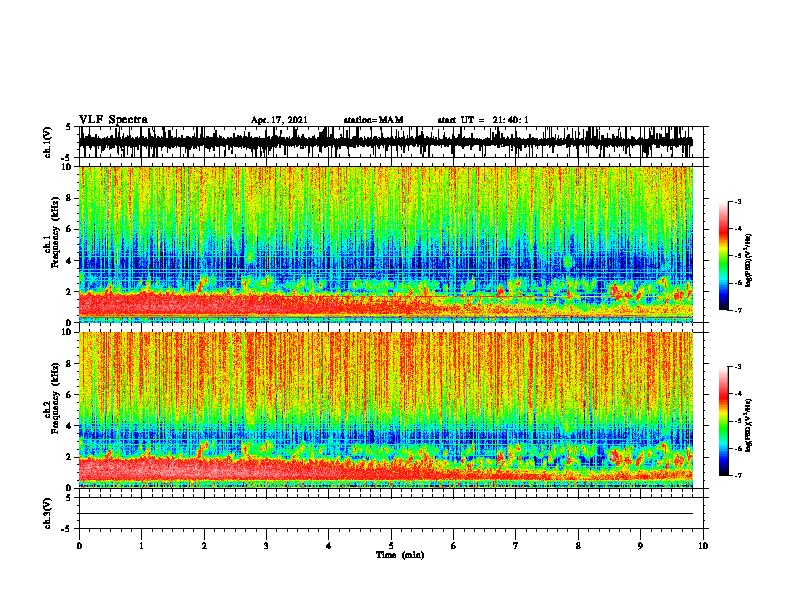The image size is (792, 612).
Task: Click the '10' kHz tick on ch.1 frequency axis
Action: [x=68, y=167]
